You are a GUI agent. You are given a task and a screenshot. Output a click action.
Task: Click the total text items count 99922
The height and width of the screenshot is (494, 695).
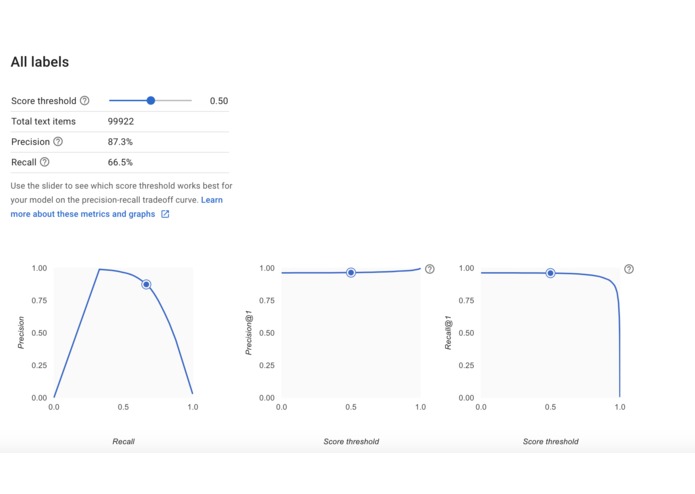(121, 122)
